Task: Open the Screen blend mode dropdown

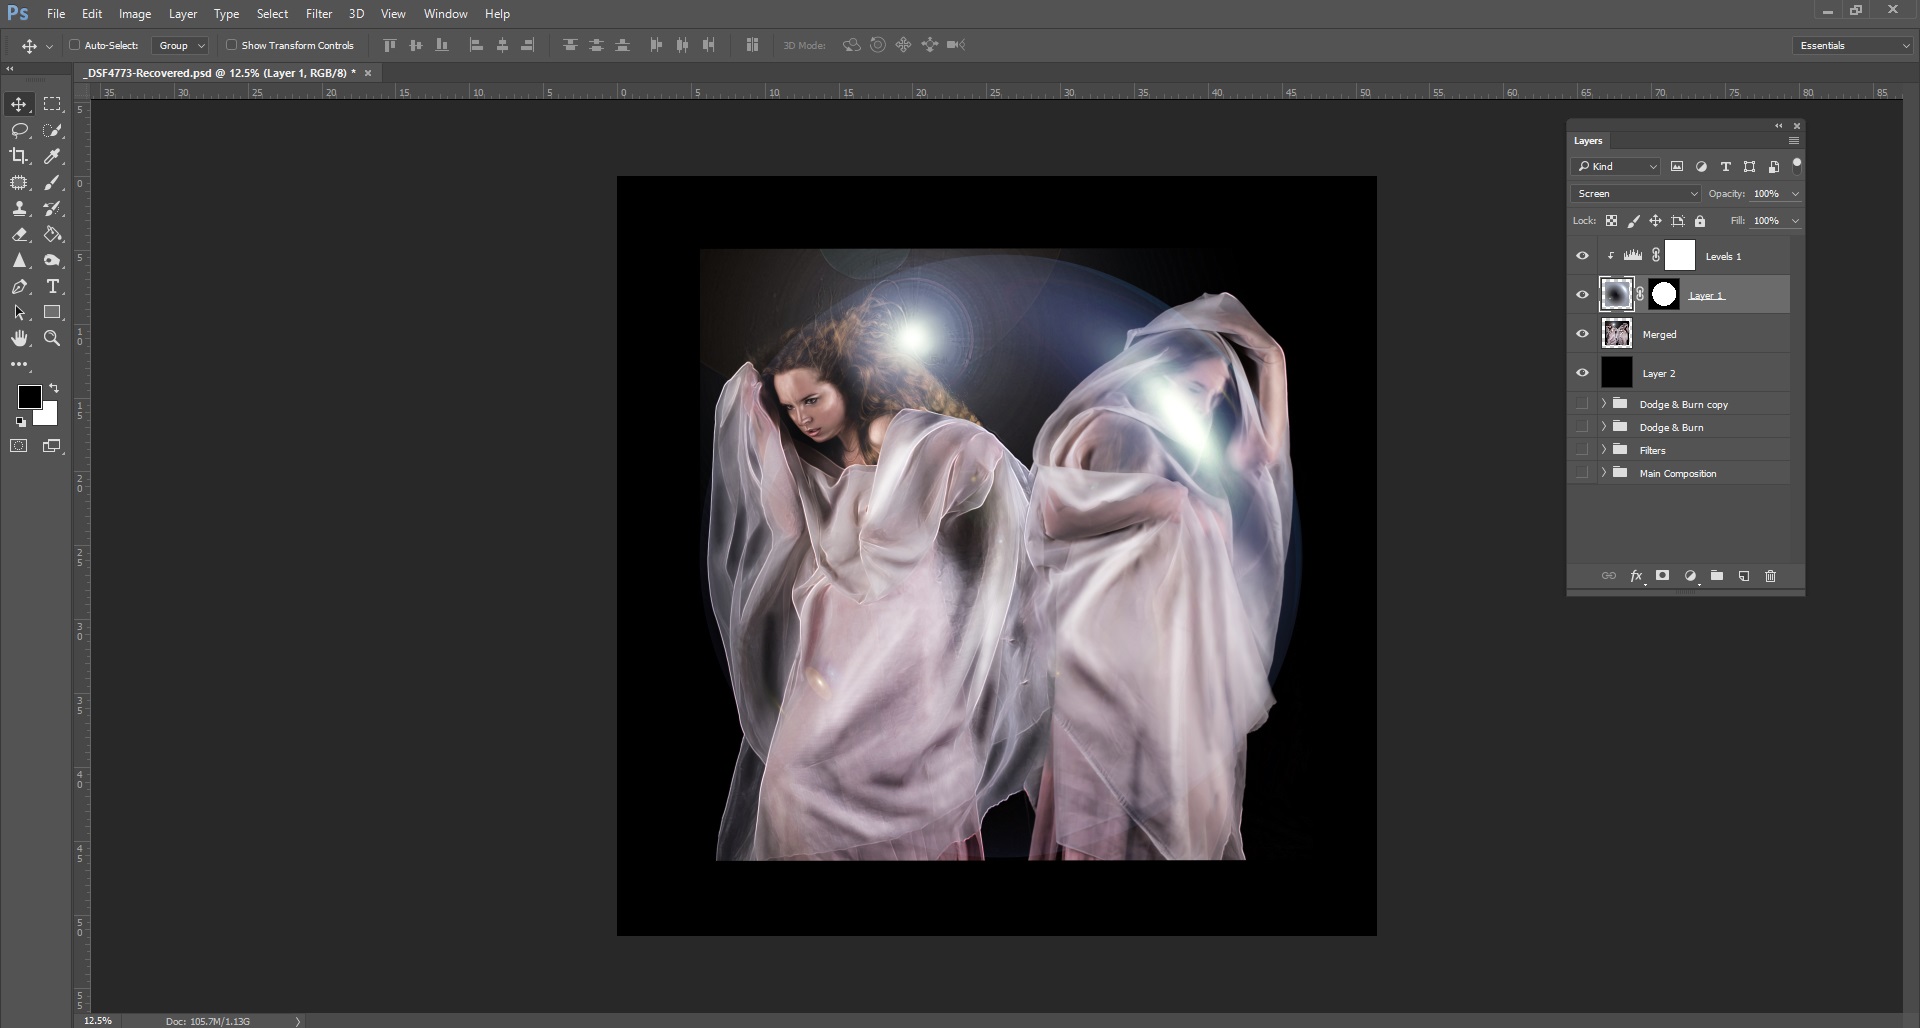Action: tap(1635, 193)
